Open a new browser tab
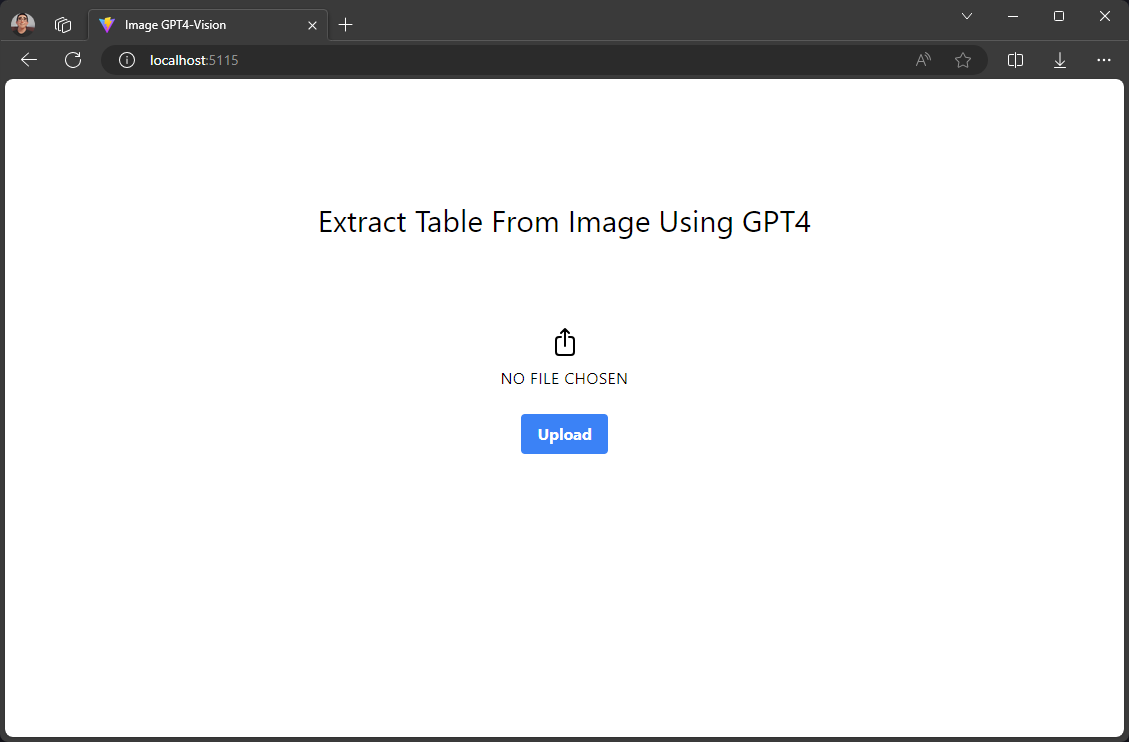 (x=346, y=24)
